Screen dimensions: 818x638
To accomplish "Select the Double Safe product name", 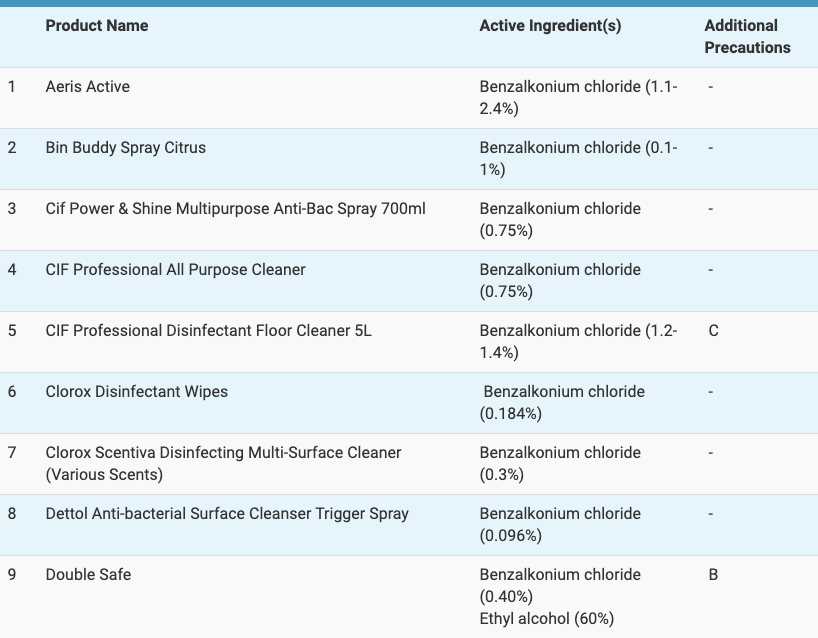I will (x=88, y=575).
